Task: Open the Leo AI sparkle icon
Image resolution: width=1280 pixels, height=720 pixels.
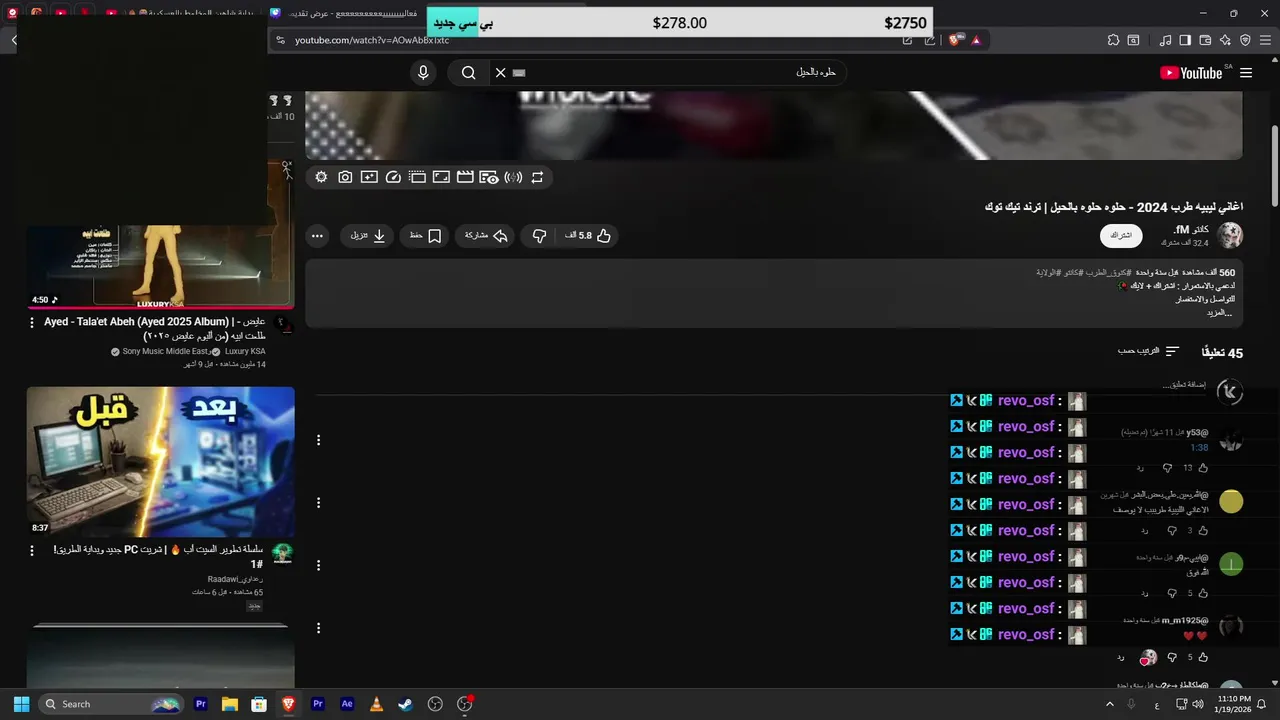Action: click(1225, 40)
